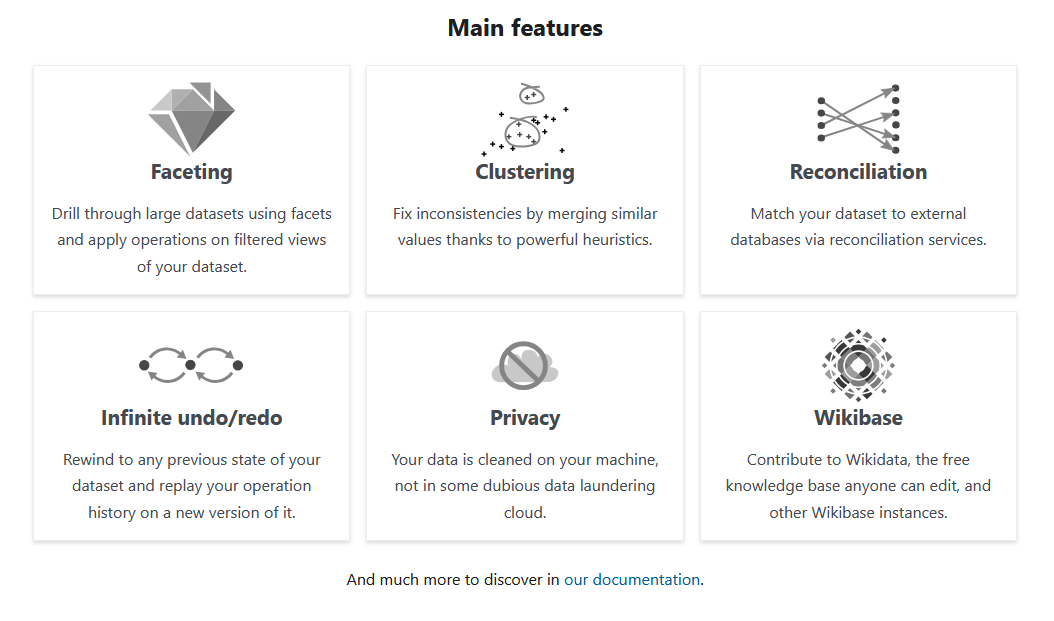Click the Privacy crossed-out cloud icon
The width and height of the screenshot is (1054, 621).
click(x=525, y=365)
